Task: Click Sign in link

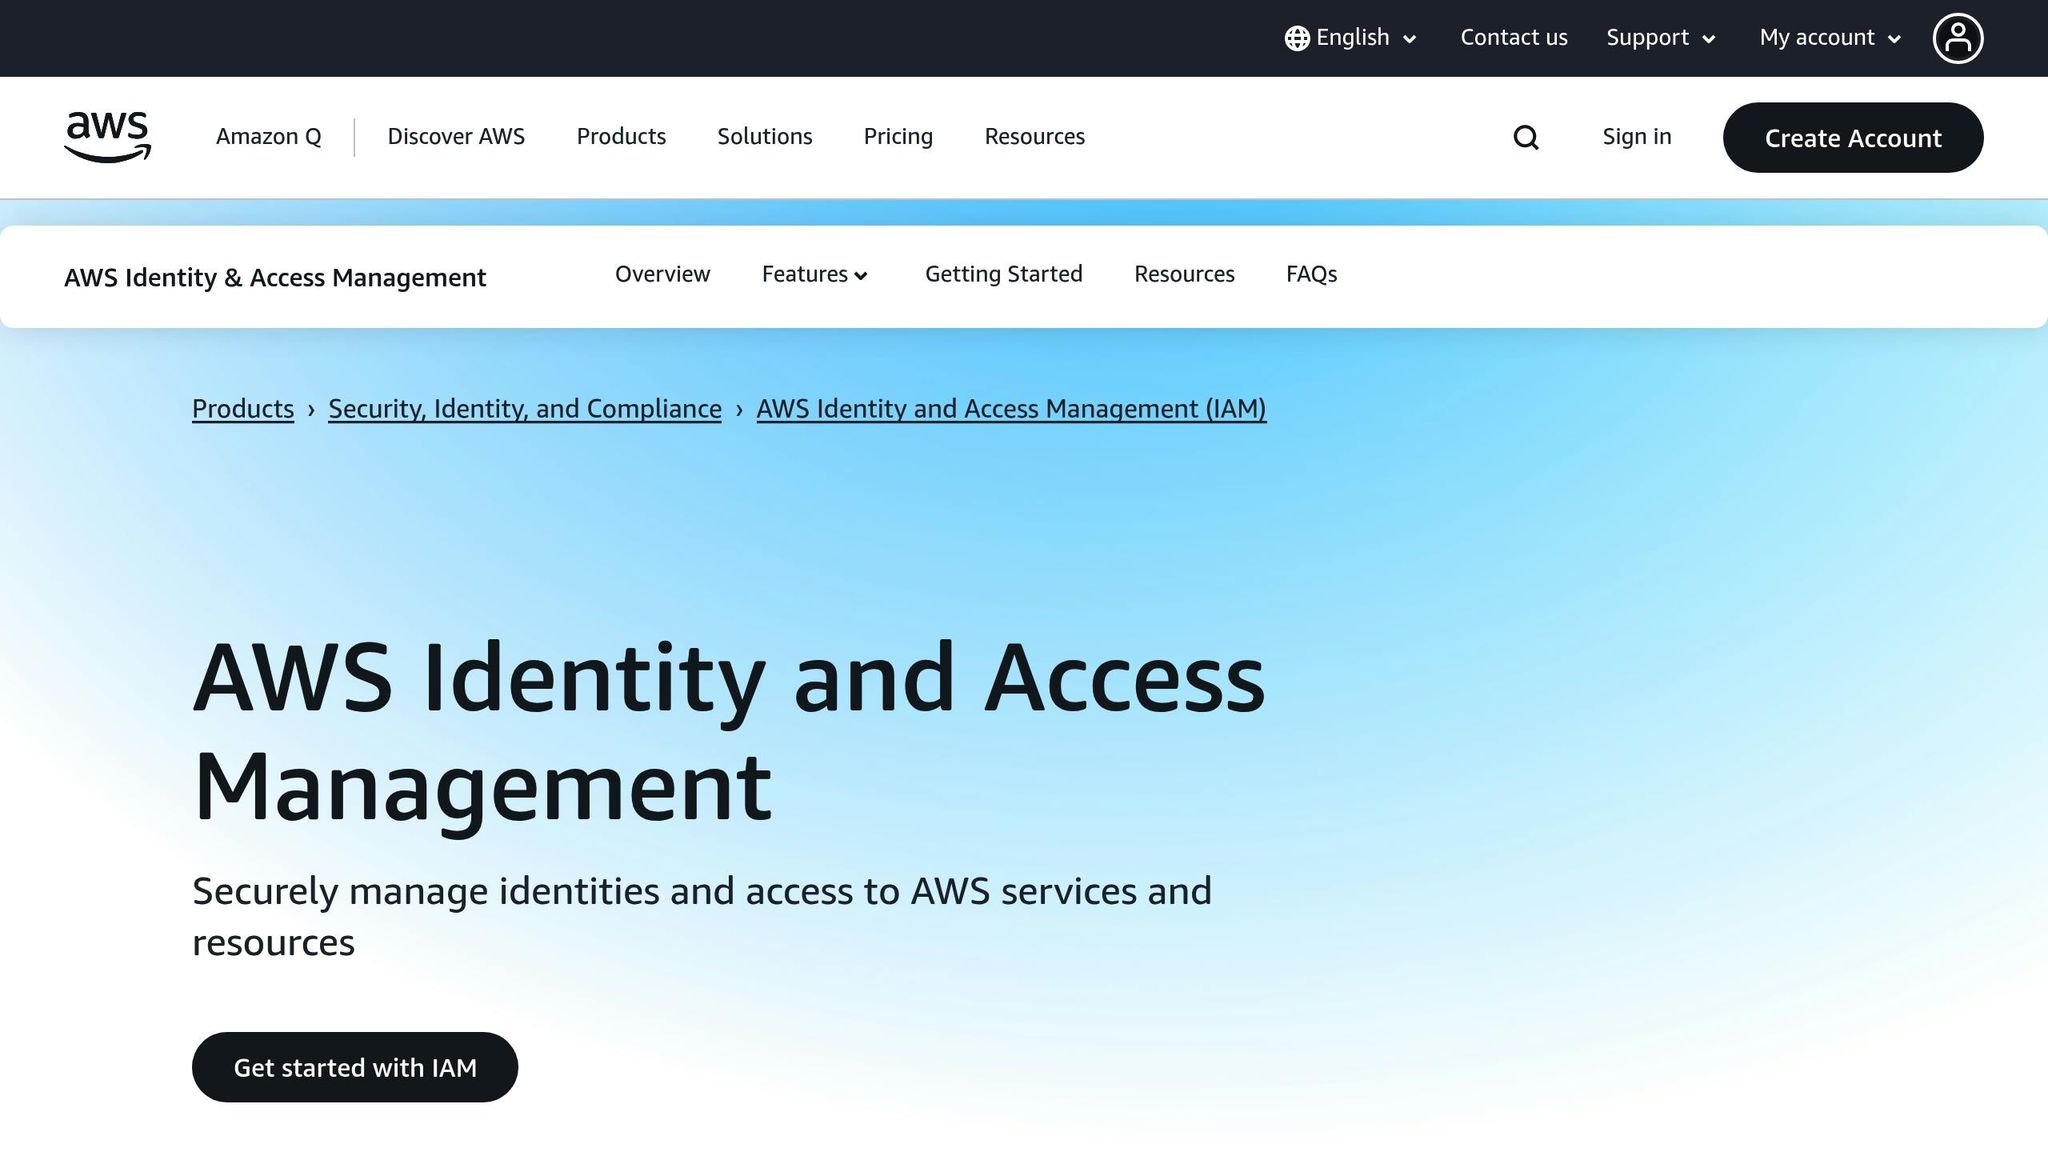Action: click(x=1637, y=137)
